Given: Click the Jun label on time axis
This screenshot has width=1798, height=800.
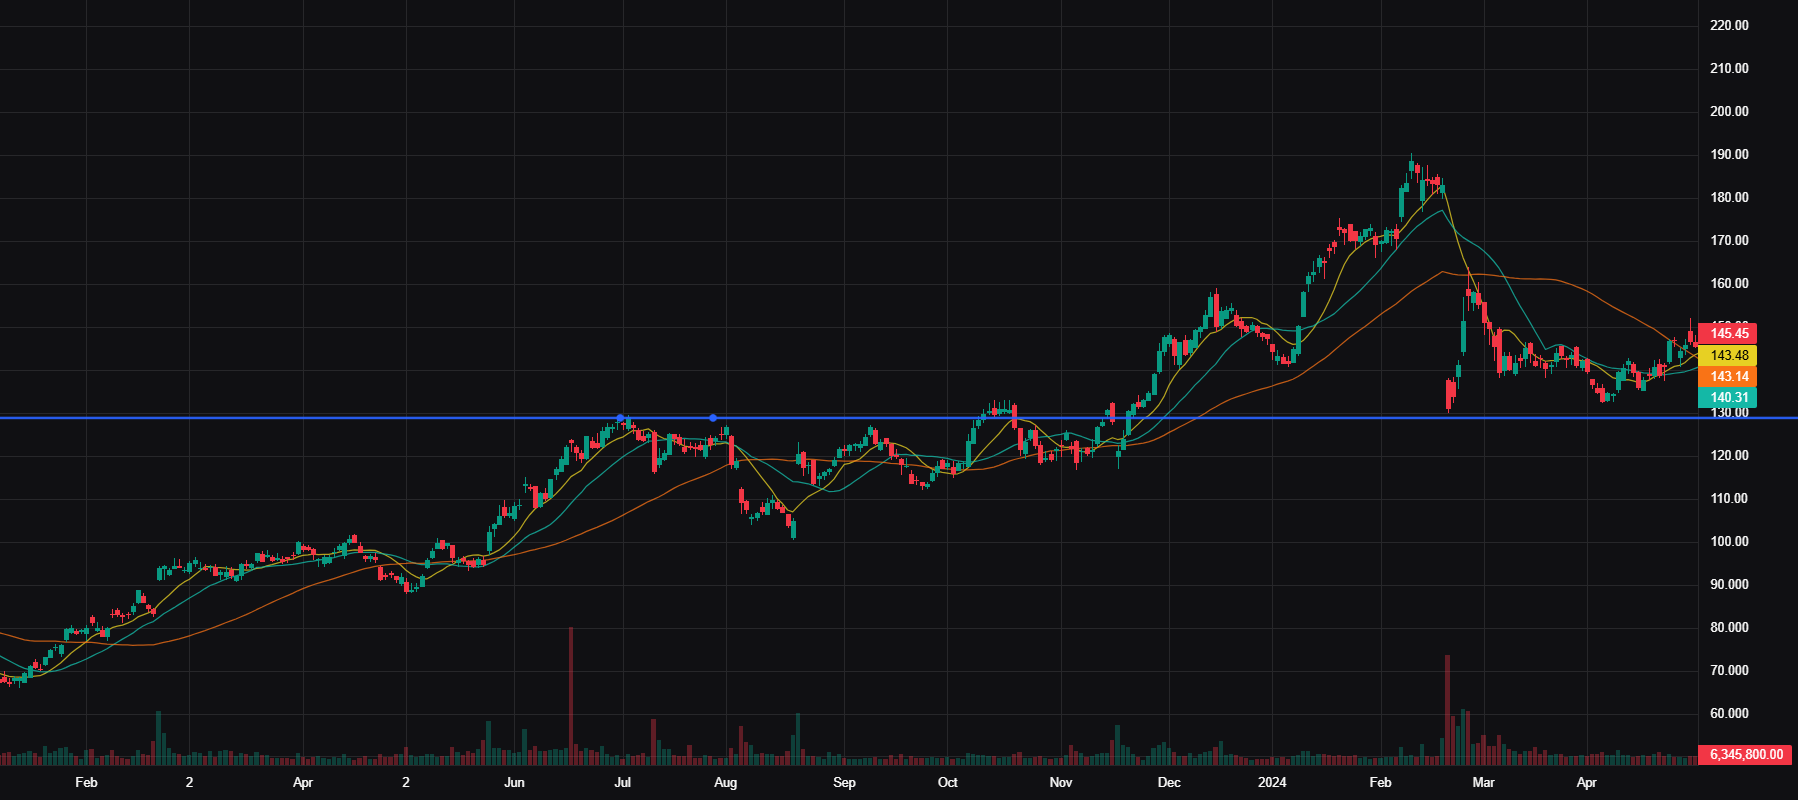Looking at the screenshot, I should [x=514, y=782].
